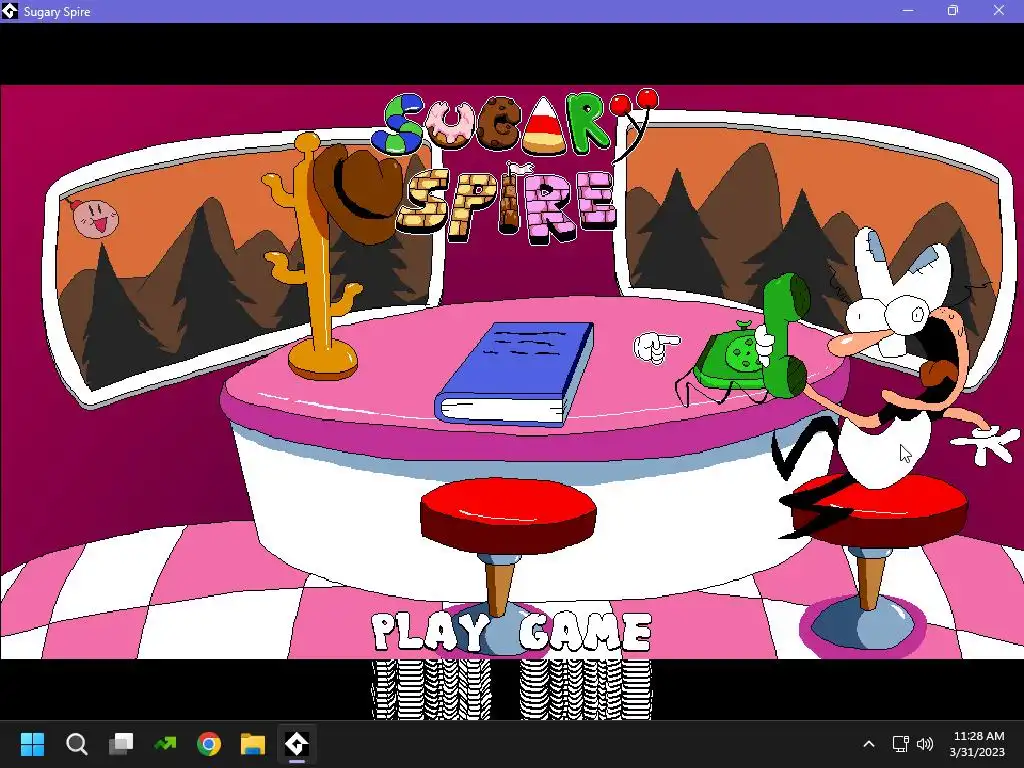
Task: Minimize the Sugary Spire window
Action: [x=908, y=10]
